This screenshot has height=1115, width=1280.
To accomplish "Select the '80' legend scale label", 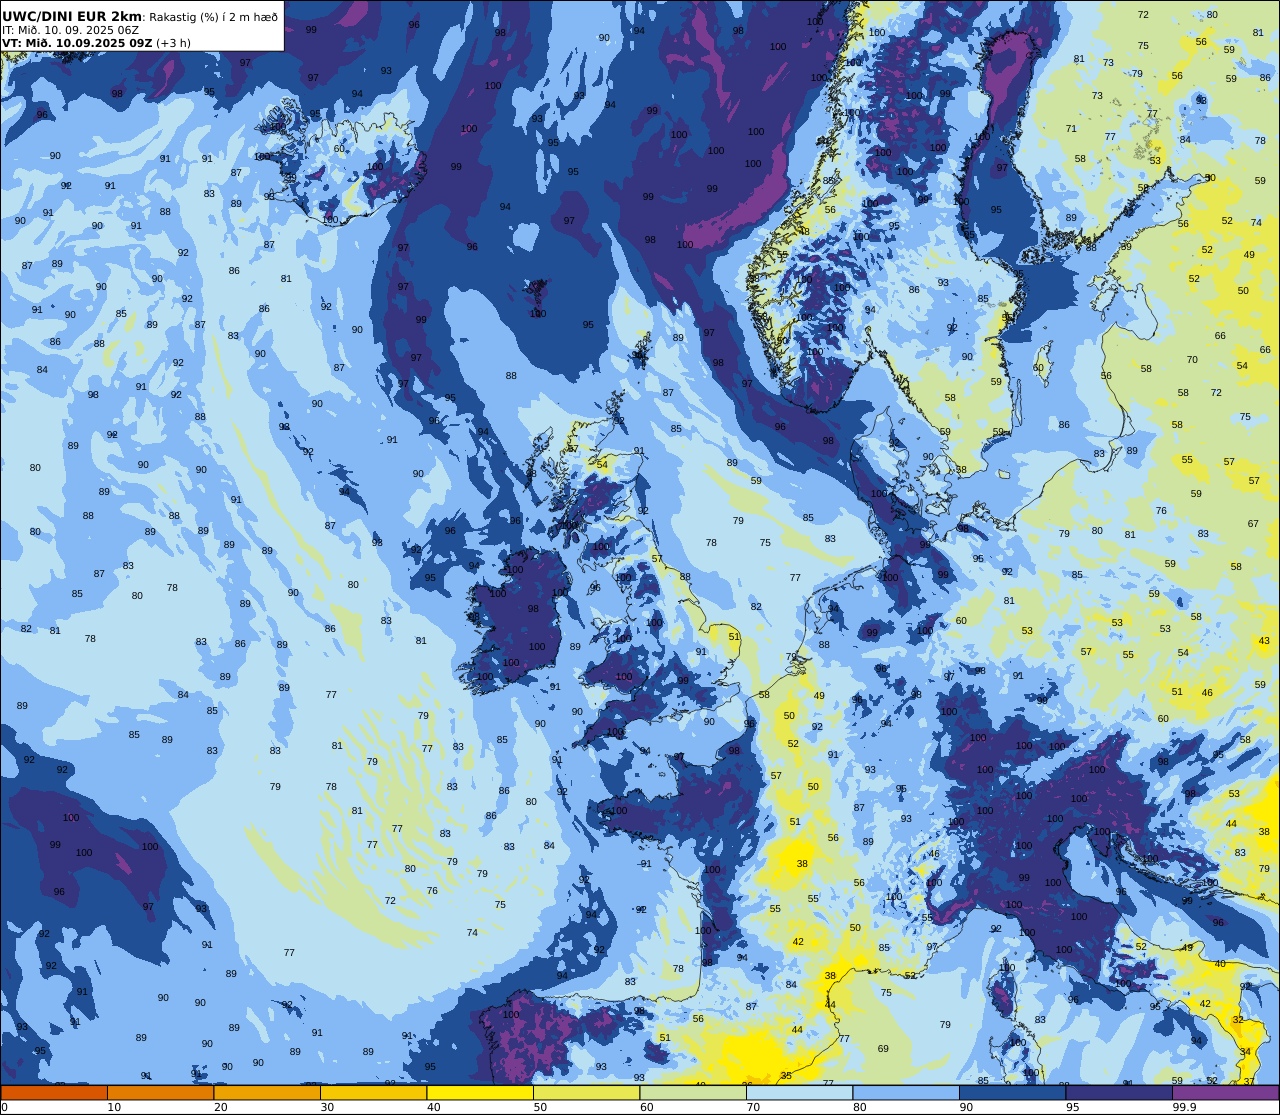I will (860, 1107).
